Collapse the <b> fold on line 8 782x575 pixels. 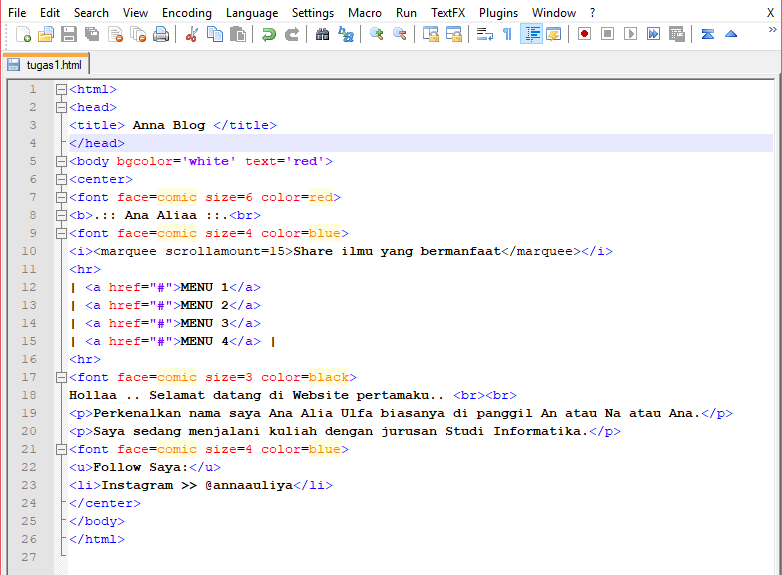[61, 215]
